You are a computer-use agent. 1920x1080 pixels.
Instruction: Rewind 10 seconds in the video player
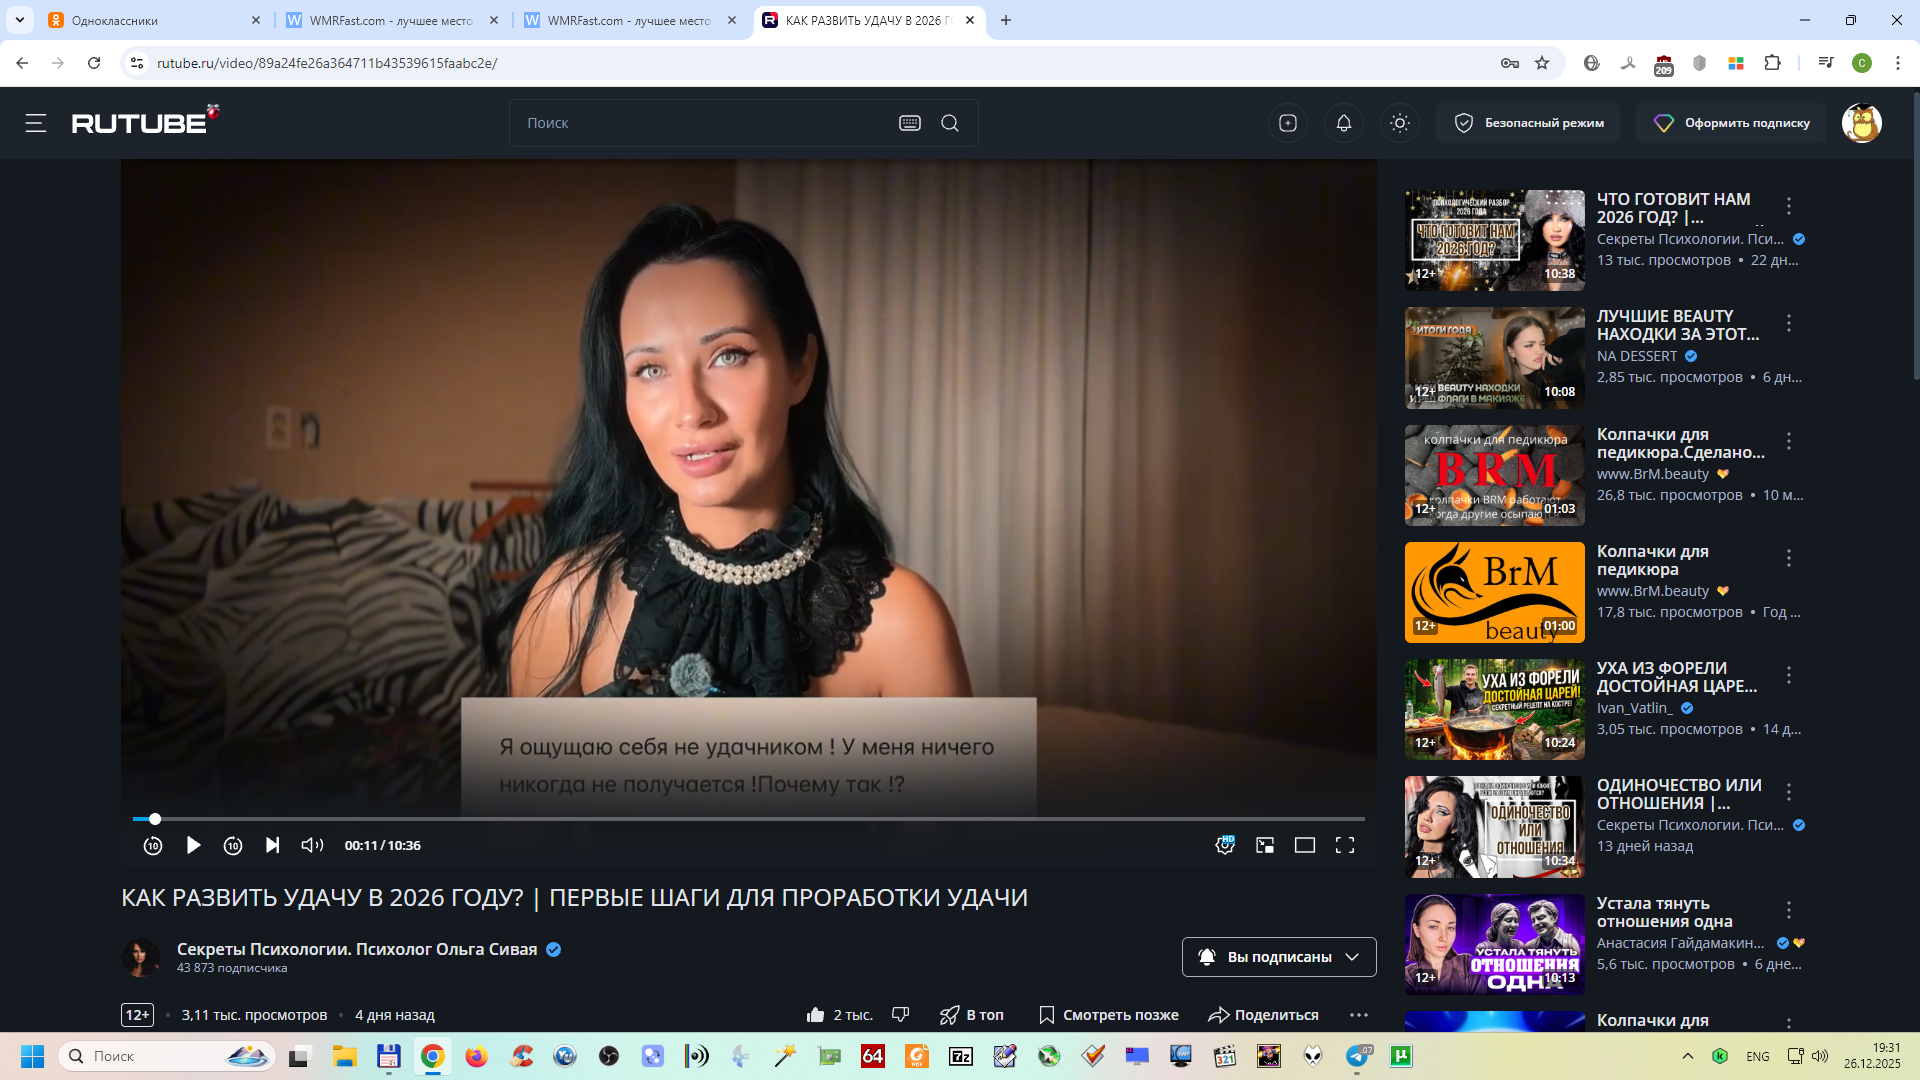153,845
